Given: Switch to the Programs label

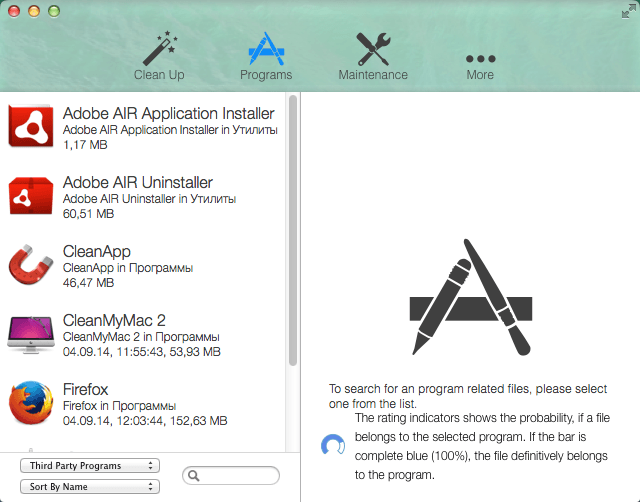Looking at the screenshot, I should (266, 75).
